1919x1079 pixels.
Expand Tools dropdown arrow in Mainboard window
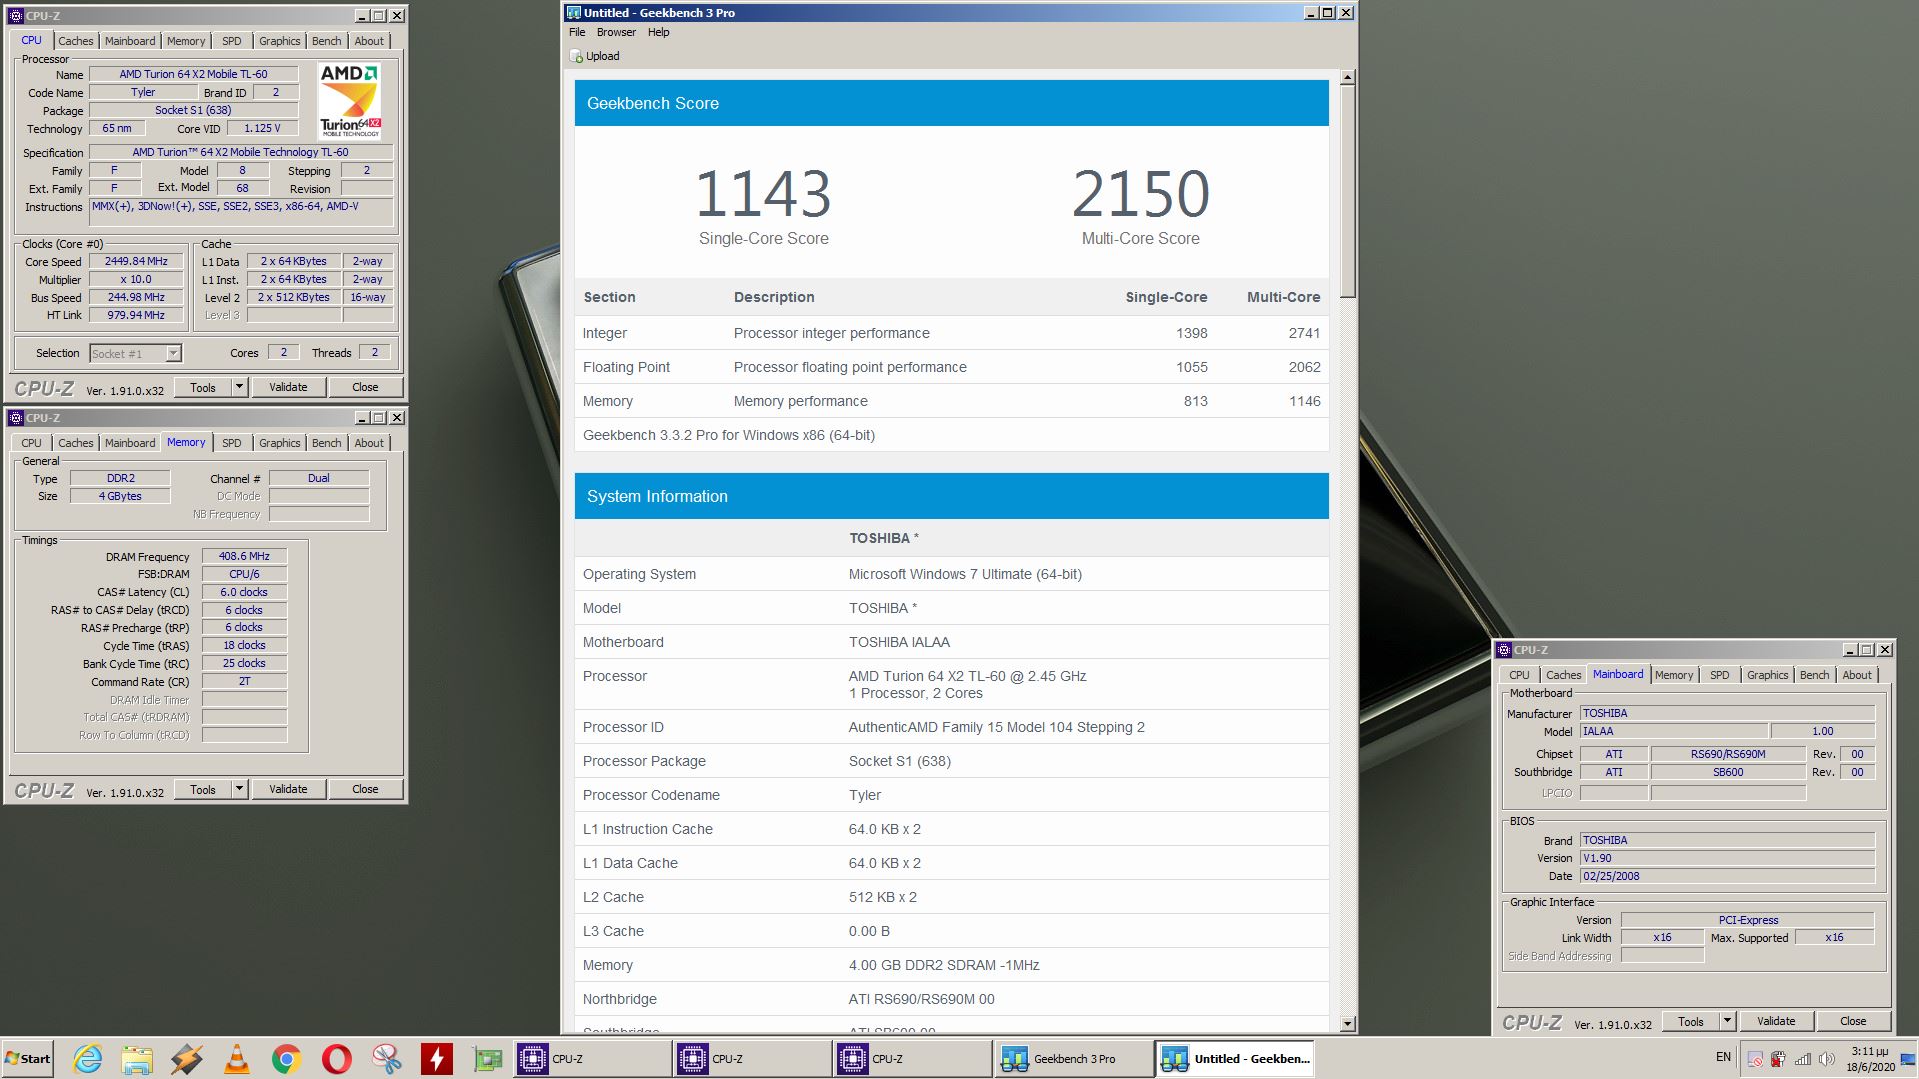pyautogui.click(x=1727, y=1021)
